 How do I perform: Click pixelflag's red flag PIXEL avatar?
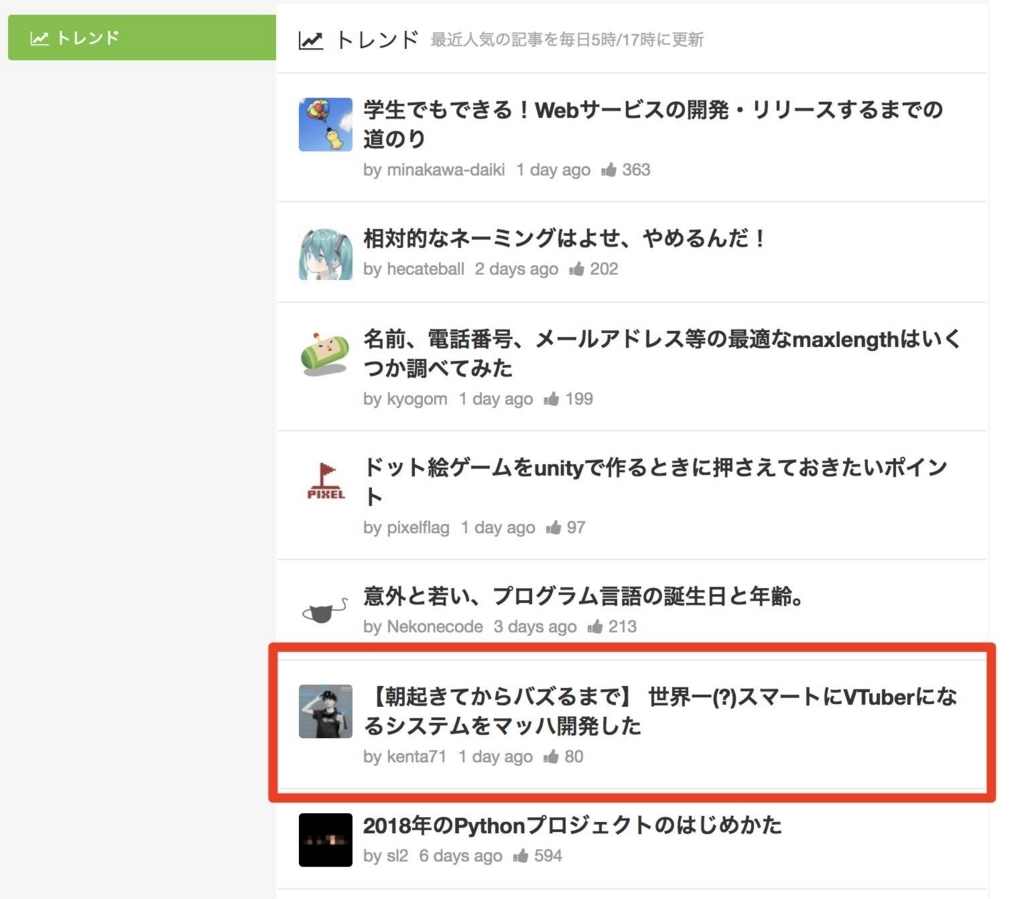tap(325, 482)
